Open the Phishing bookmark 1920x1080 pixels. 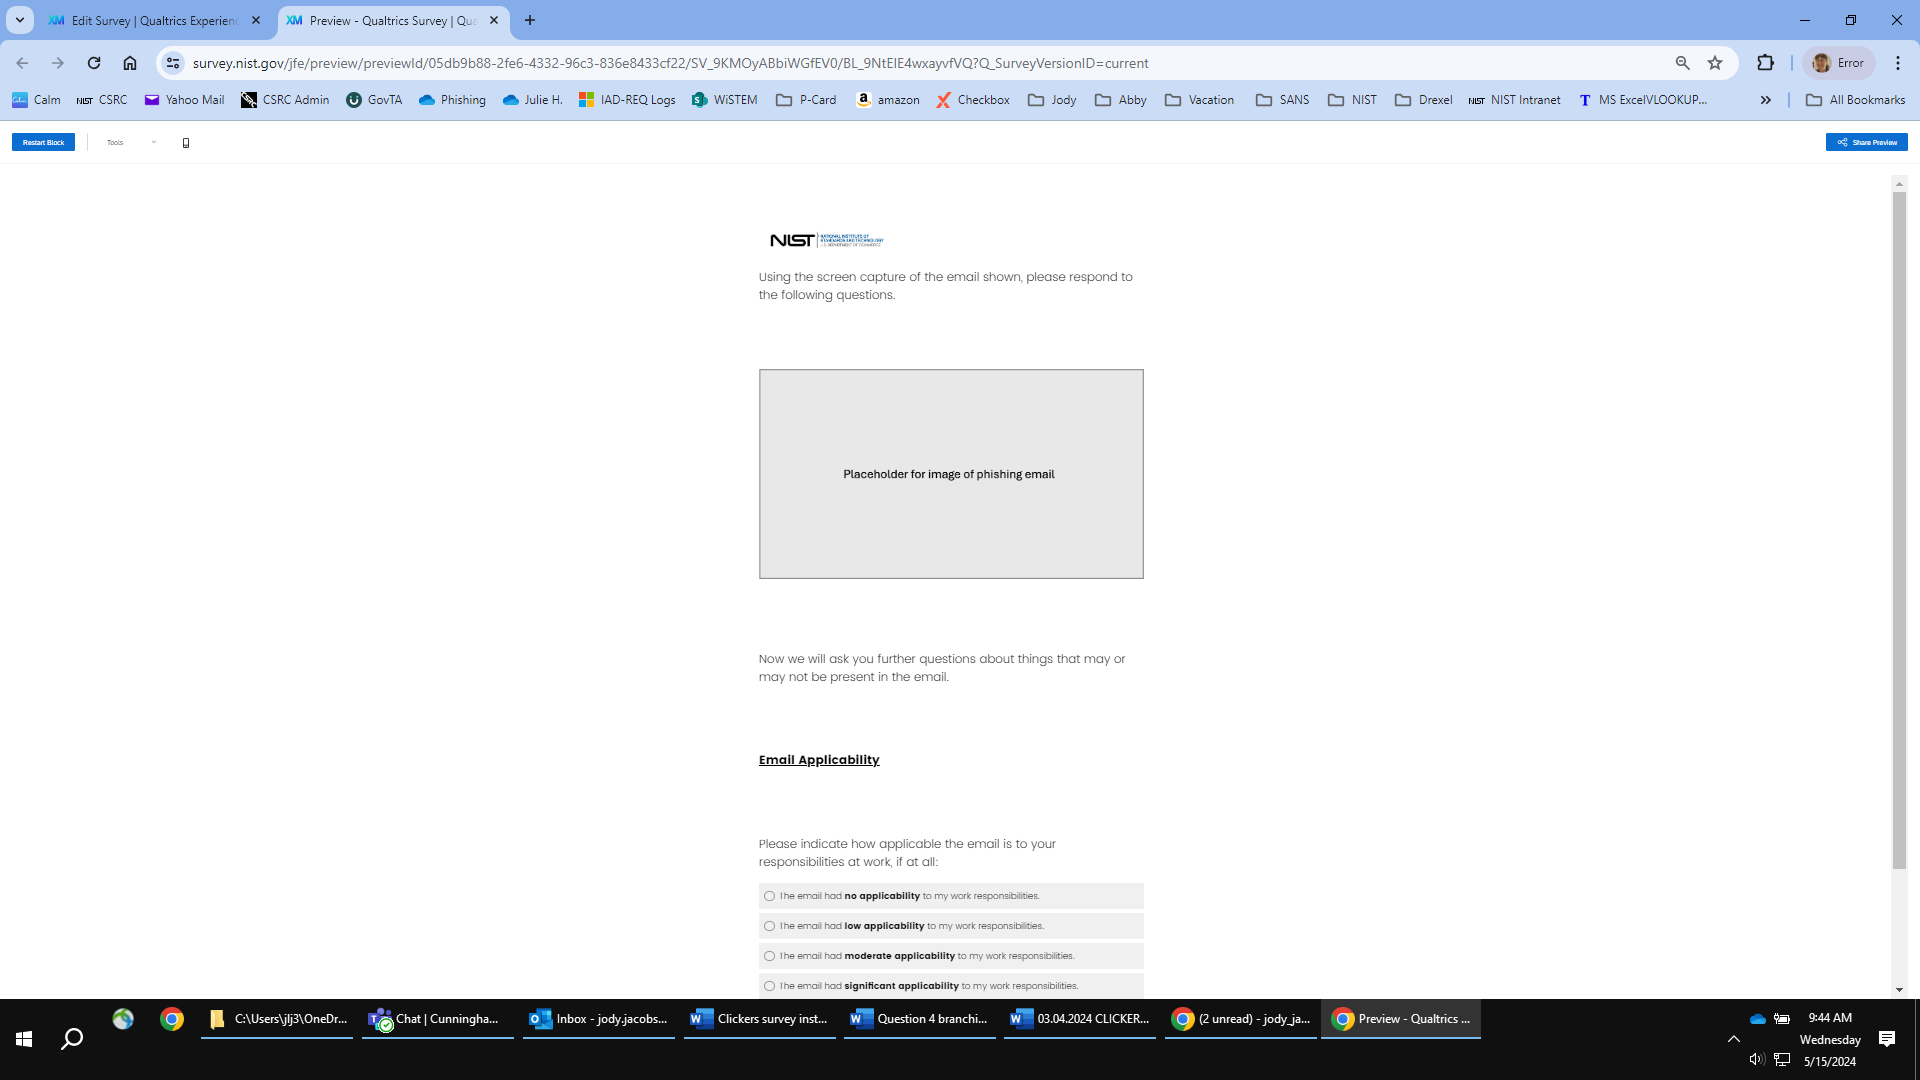pos(452,100)
